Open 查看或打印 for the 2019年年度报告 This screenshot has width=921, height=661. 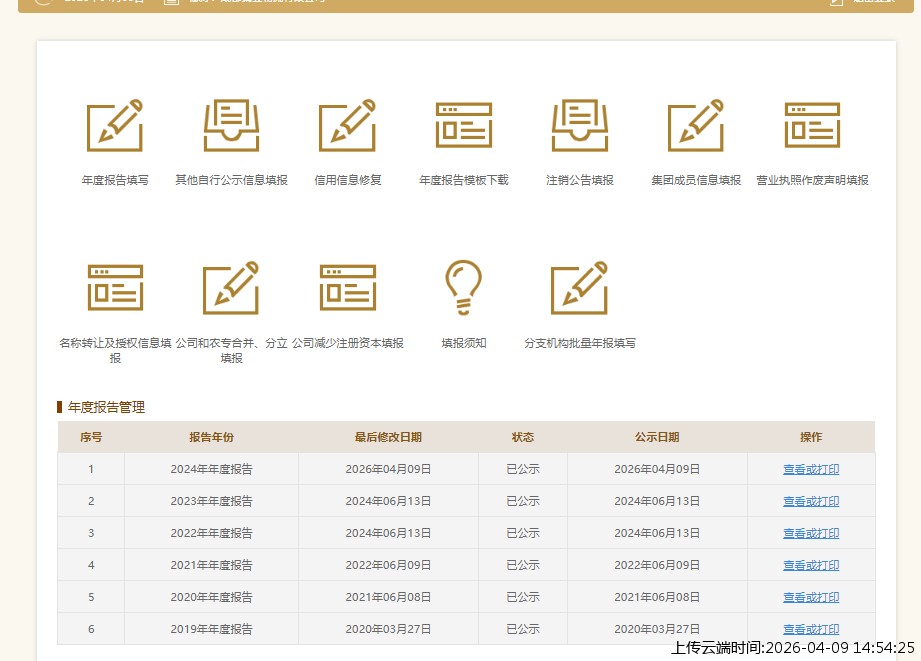(x=811, y=629)
